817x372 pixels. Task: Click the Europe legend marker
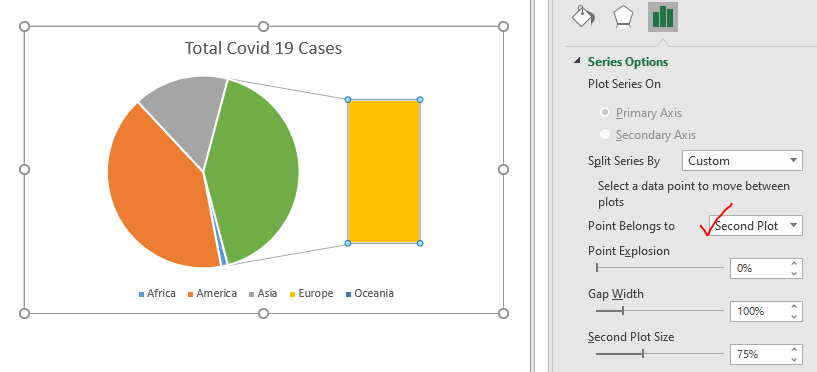(293, 294)
